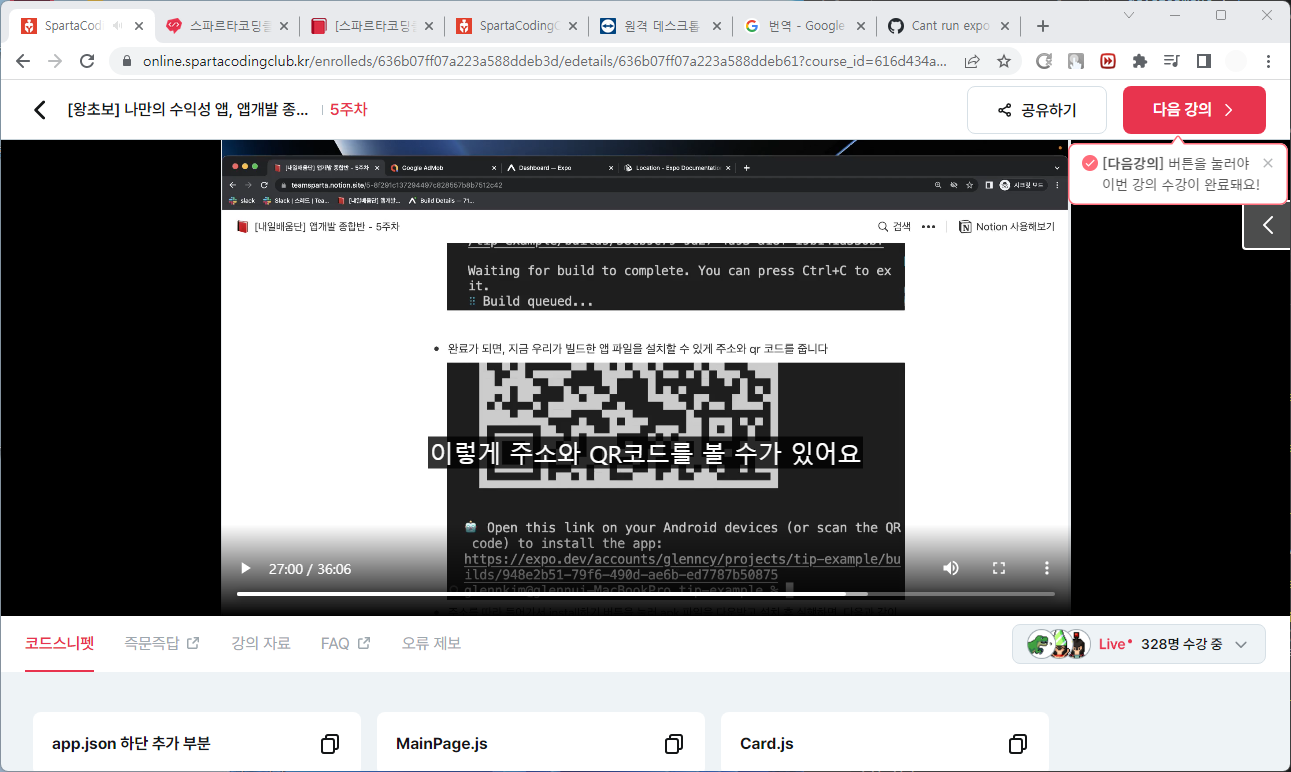Click the audio indicator on the SpartaCoding tab
This screenshot has width=1291, height=772.
coord(117,26)
